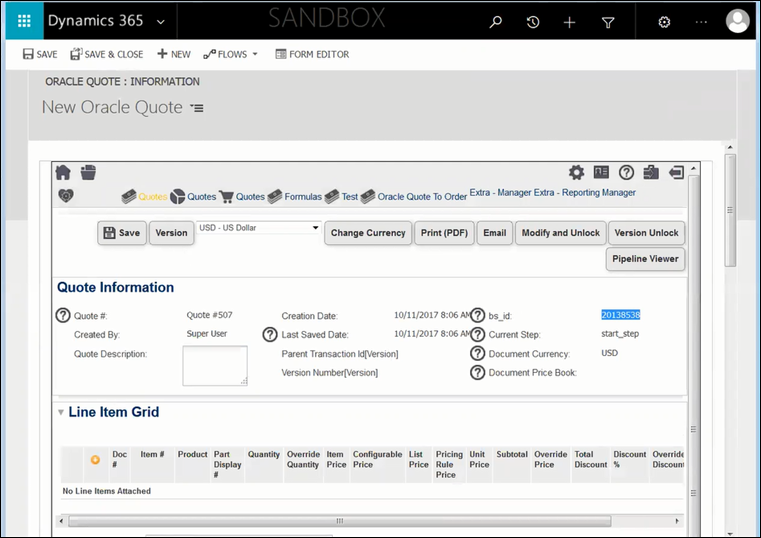This screenshot has width=761, height=538.
Task: Click help icon next to Document Price Book
Action: tap(478, 373)
